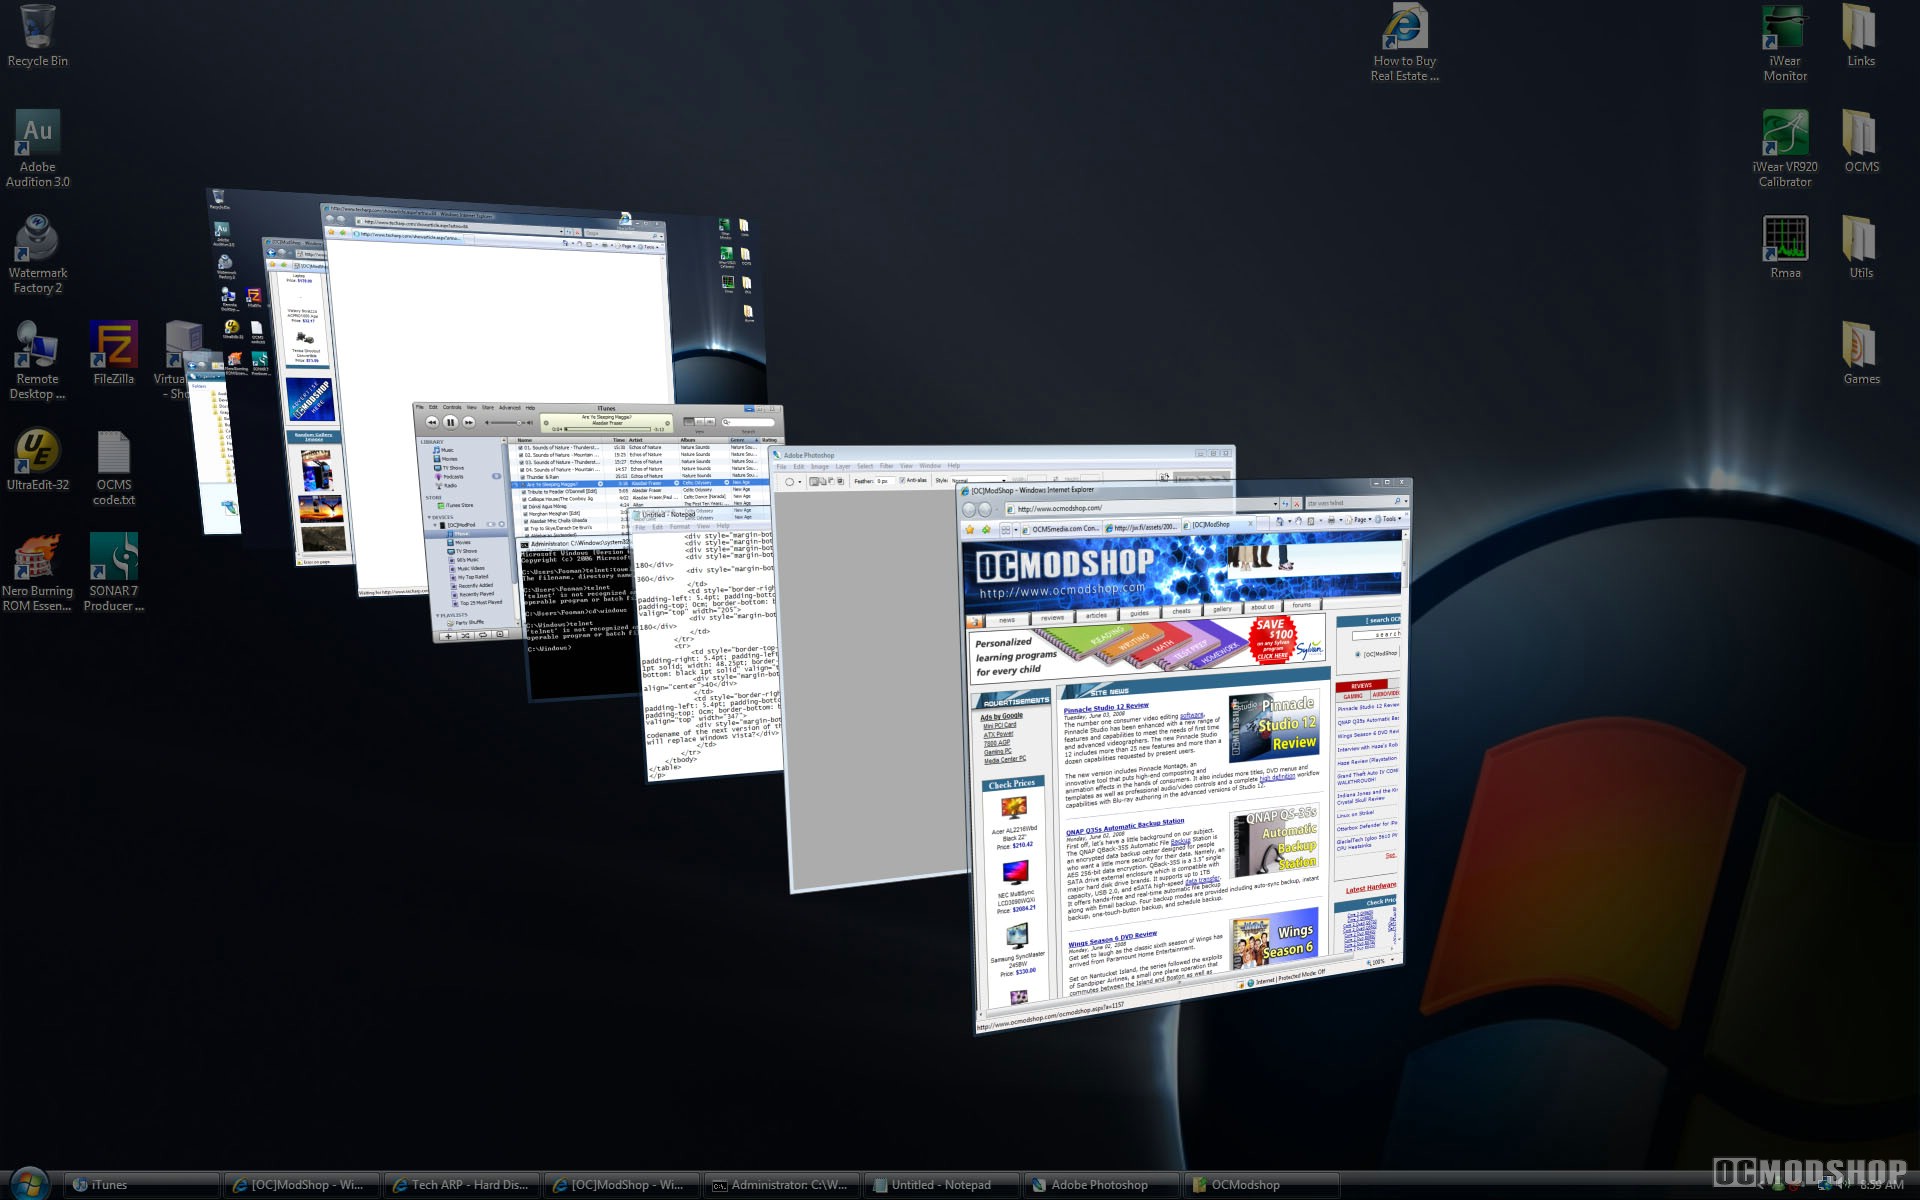Select the OCMS code.txt file icon
The width and height of the screenshot is (1920, 1200).
[x=113, y=467]
